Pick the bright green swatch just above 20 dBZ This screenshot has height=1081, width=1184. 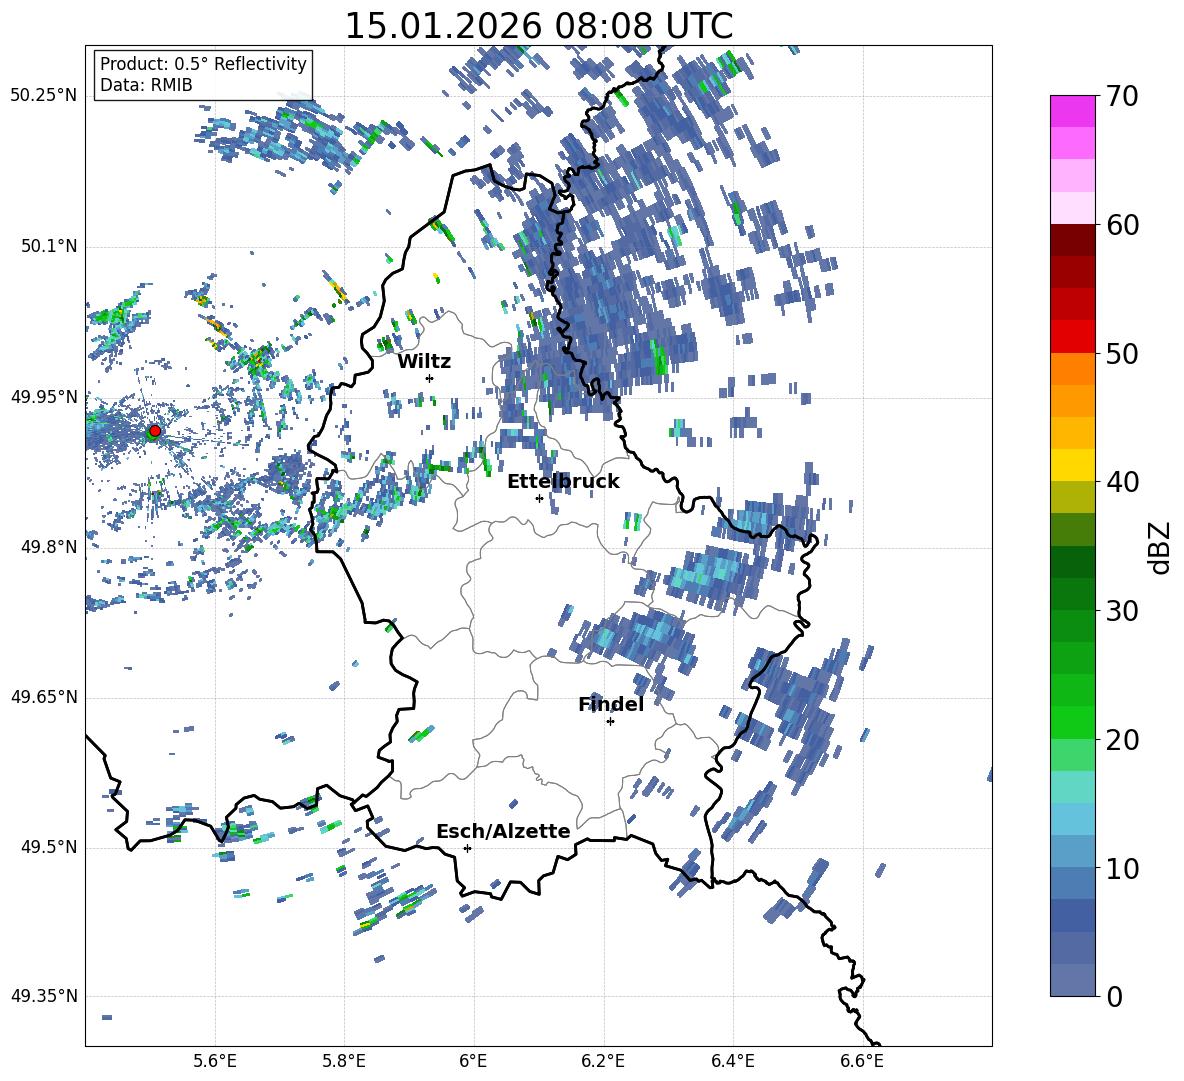[1072, 722]
